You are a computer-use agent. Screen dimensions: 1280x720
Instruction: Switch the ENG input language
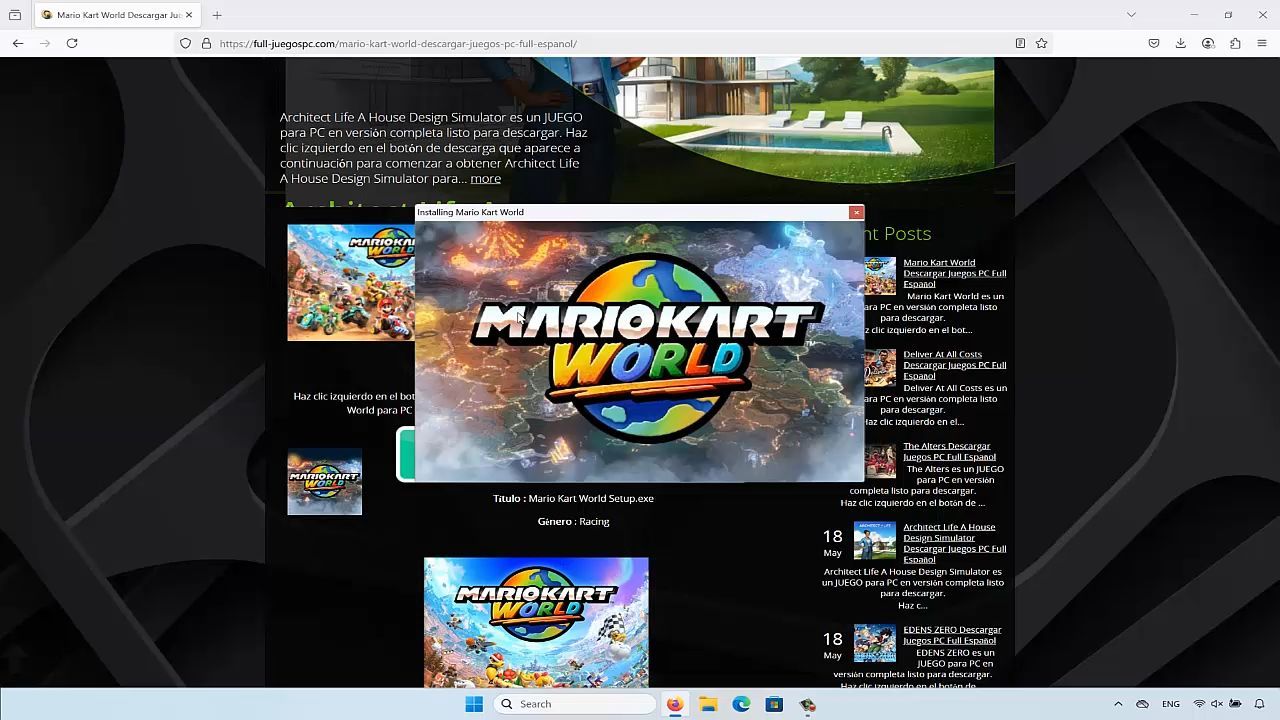[1170, 704]
